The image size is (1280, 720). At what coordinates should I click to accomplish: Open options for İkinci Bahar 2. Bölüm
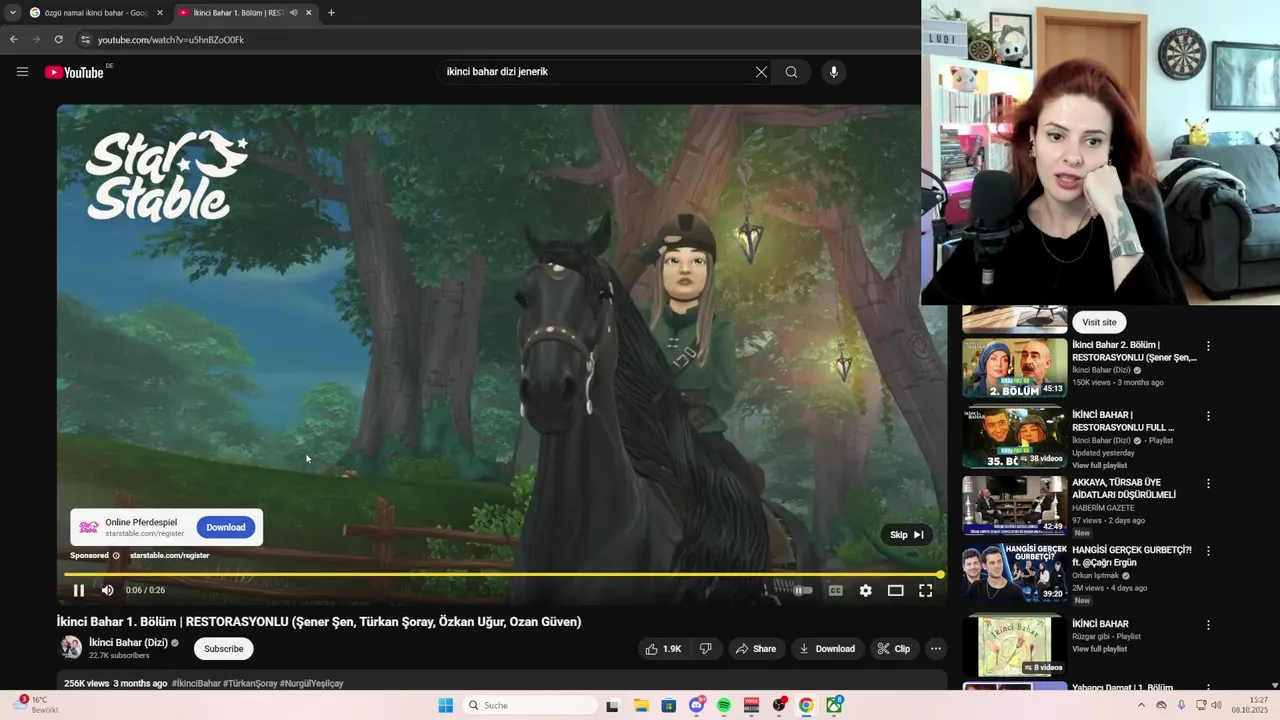click(x=1208, y=346)
